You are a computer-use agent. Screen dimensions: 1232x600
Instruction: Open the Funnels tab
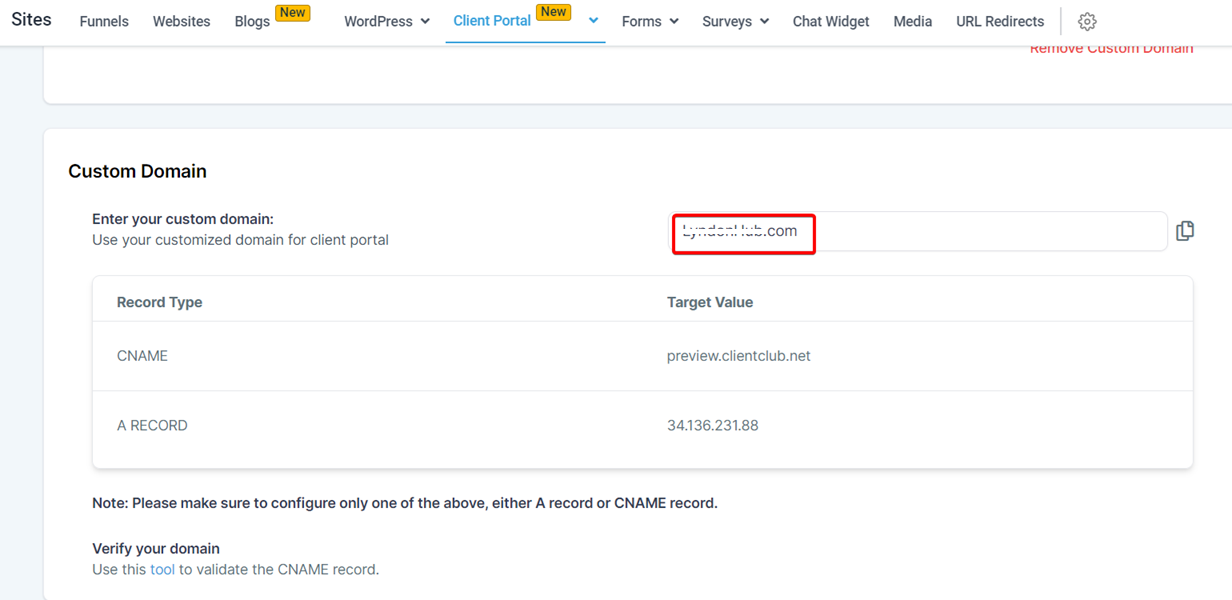tap(104, 21)
